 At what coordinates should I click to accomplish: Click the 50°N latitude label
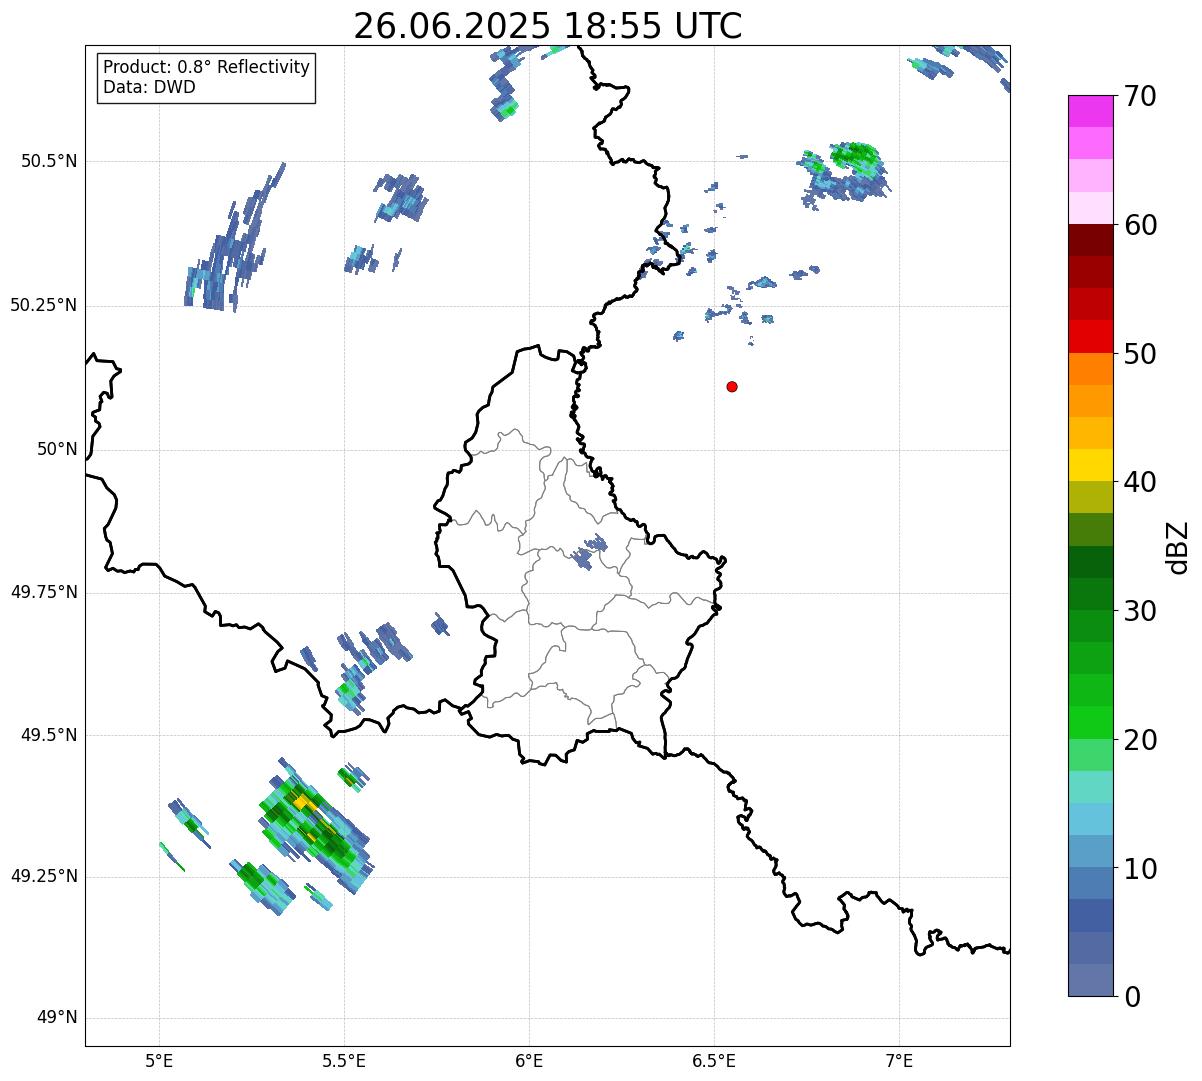pos(57,449)
